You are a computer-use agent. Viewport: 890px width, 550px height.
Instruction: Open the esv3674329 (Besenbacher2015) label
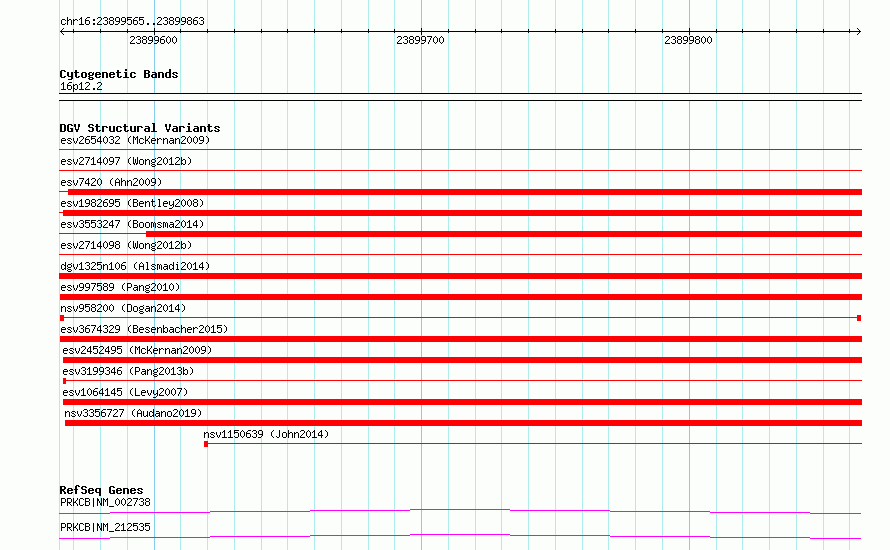[144, 329]
